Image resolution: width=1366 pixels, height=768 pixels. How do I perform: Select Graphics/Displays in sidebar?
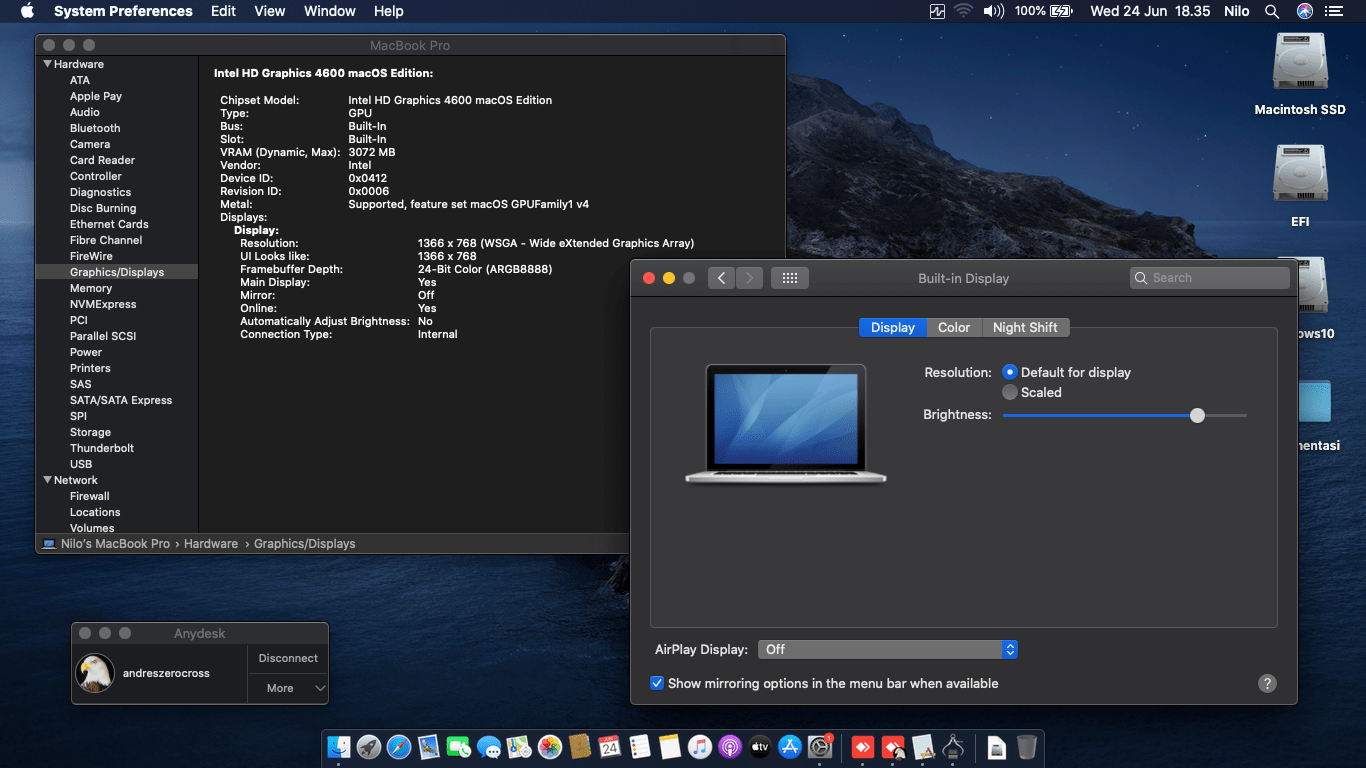(x=117, y=272)
